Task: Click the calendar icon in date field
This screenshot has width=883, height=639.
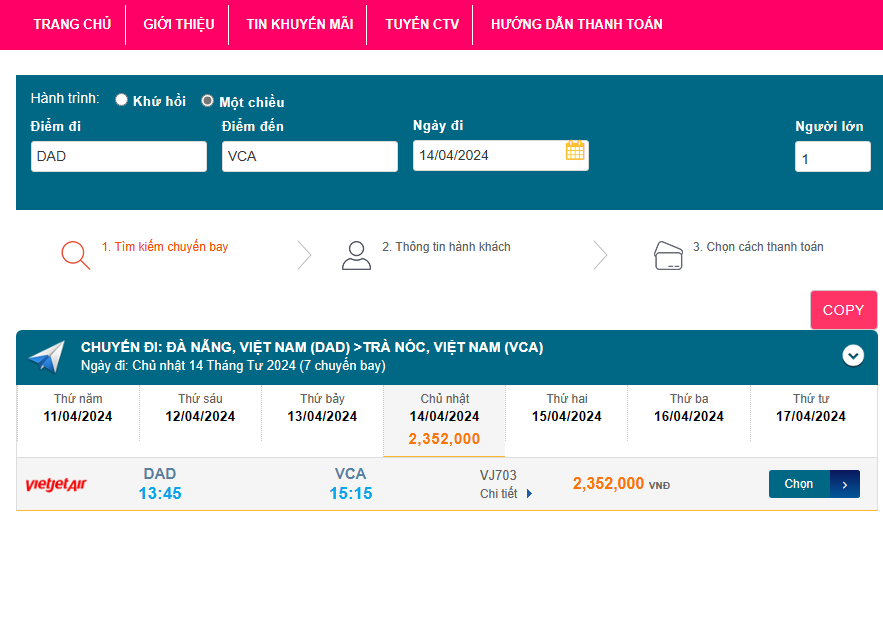Action: (575, 151)
